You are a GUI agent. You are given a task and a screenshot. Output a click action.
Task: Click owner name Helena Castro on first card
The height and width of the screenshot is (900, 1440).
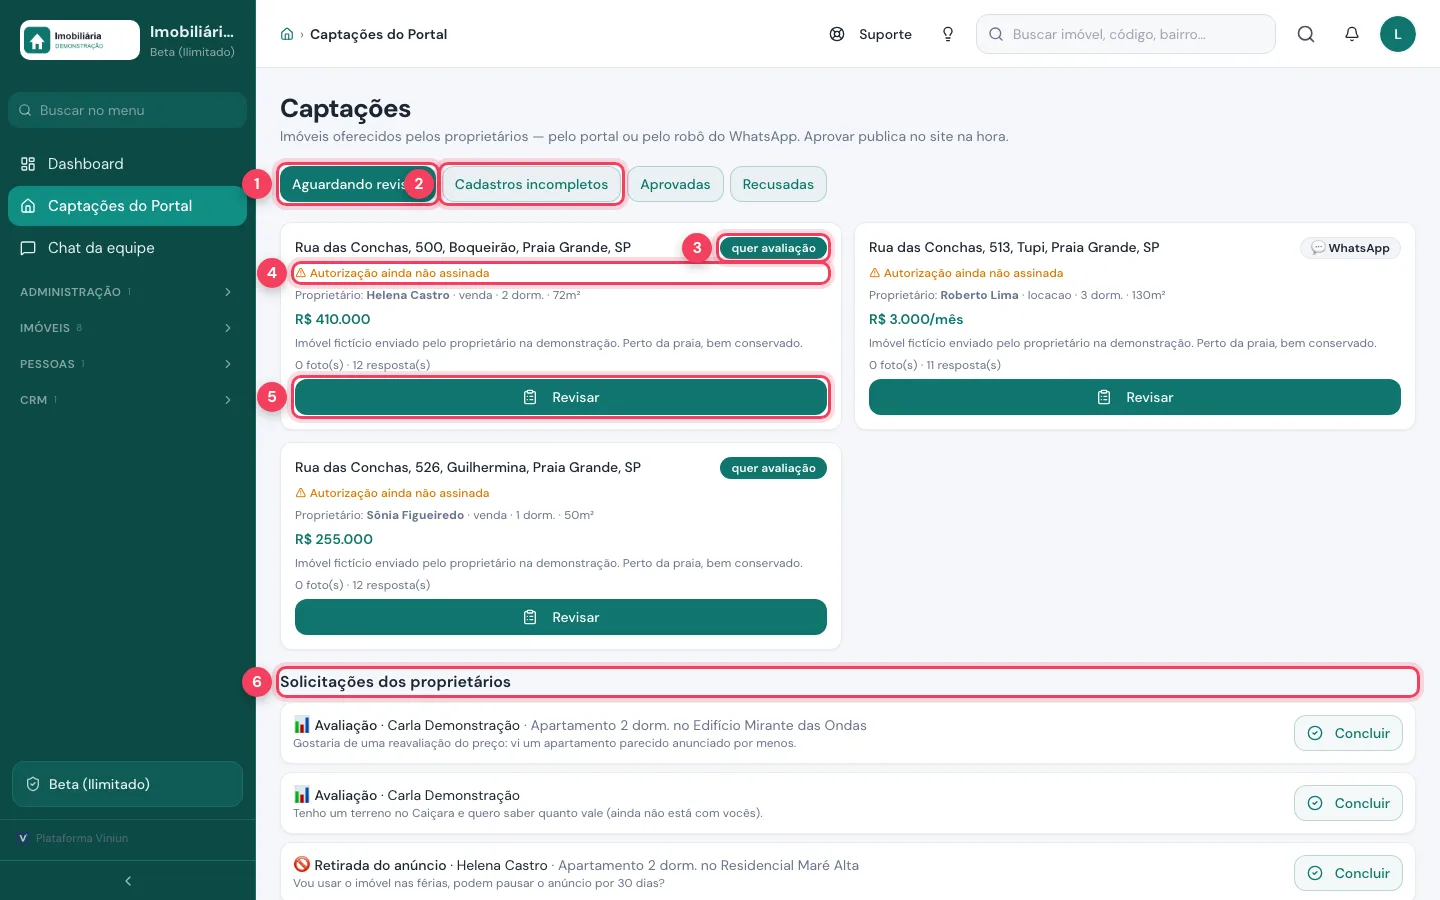[408, 295]
